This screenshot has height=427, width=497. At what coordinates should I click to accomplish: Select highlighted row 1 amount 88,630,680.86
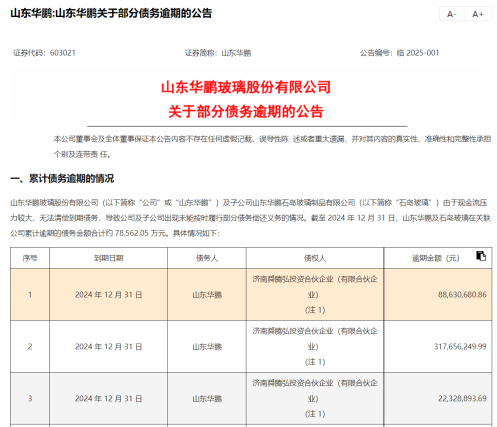(462, 295)
